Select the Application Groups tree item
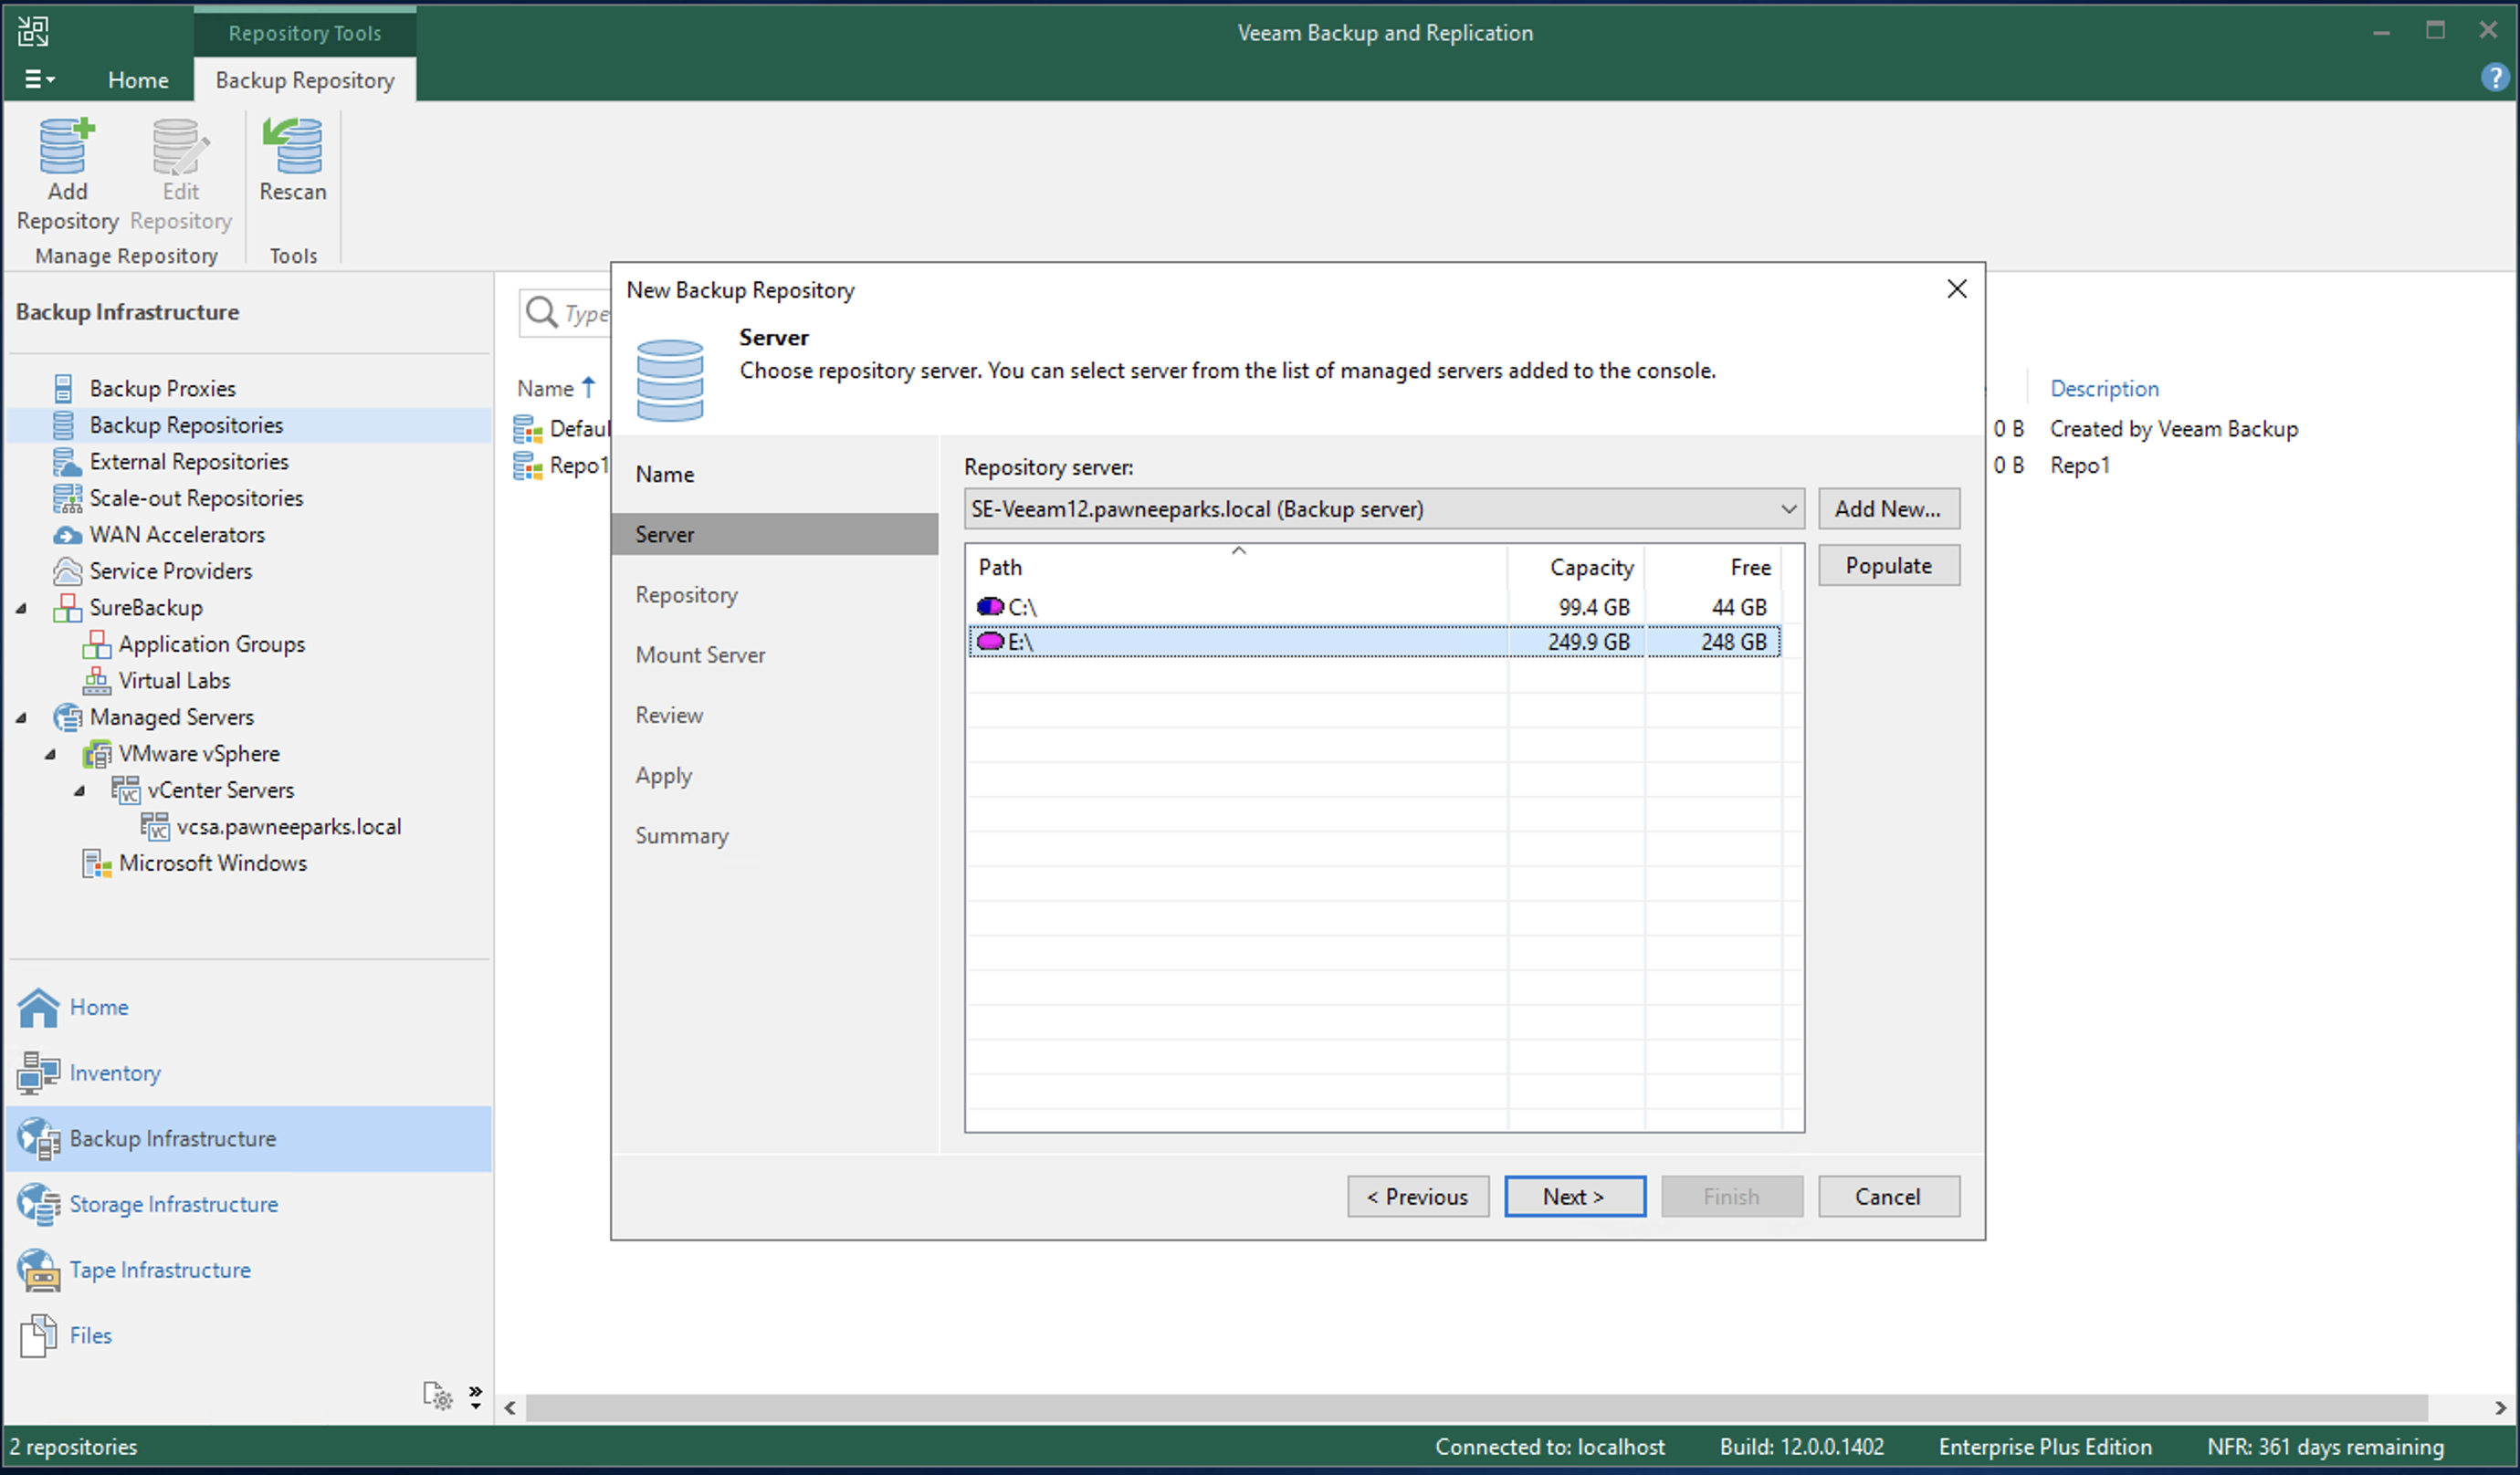The height and width of the screenshot is (1475, 2520). coord(211,644)
